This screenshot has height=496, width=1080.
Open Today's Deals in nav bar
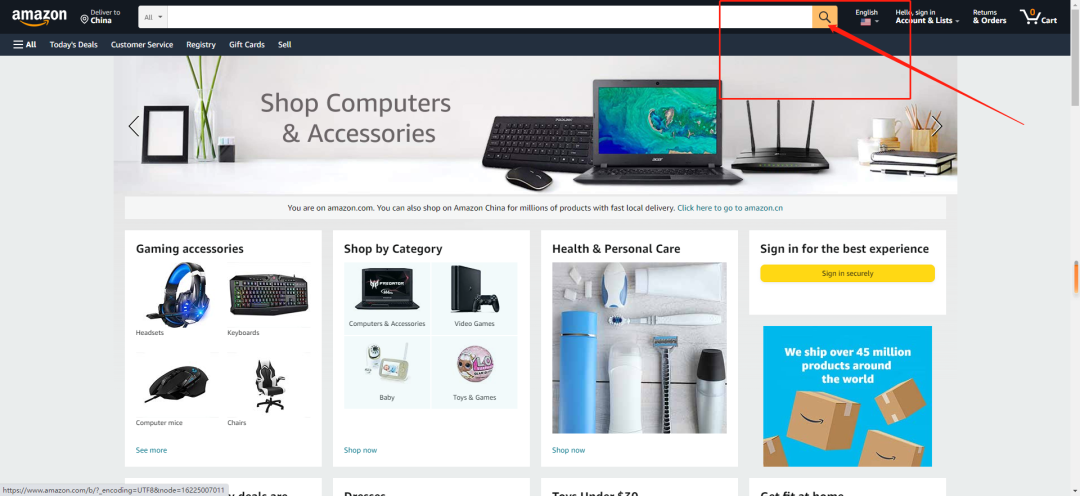[x=74, y=44]
